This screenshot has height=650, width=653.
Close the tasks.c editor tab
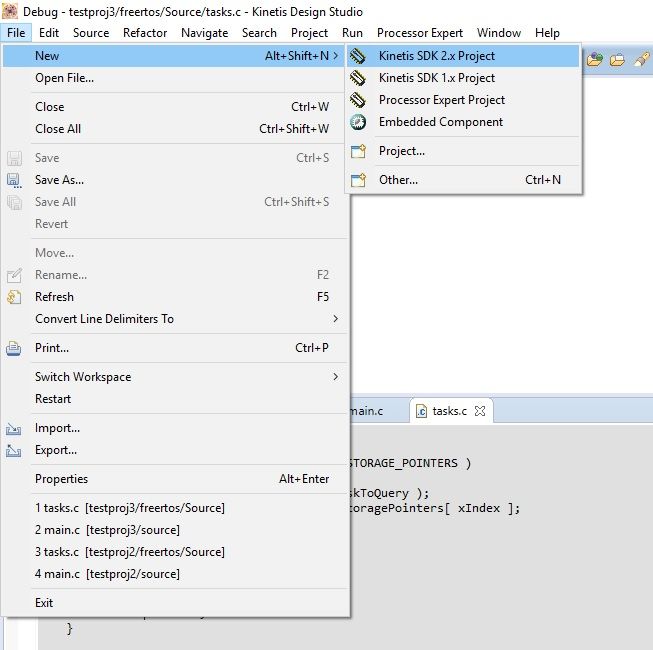coord(480,411)
